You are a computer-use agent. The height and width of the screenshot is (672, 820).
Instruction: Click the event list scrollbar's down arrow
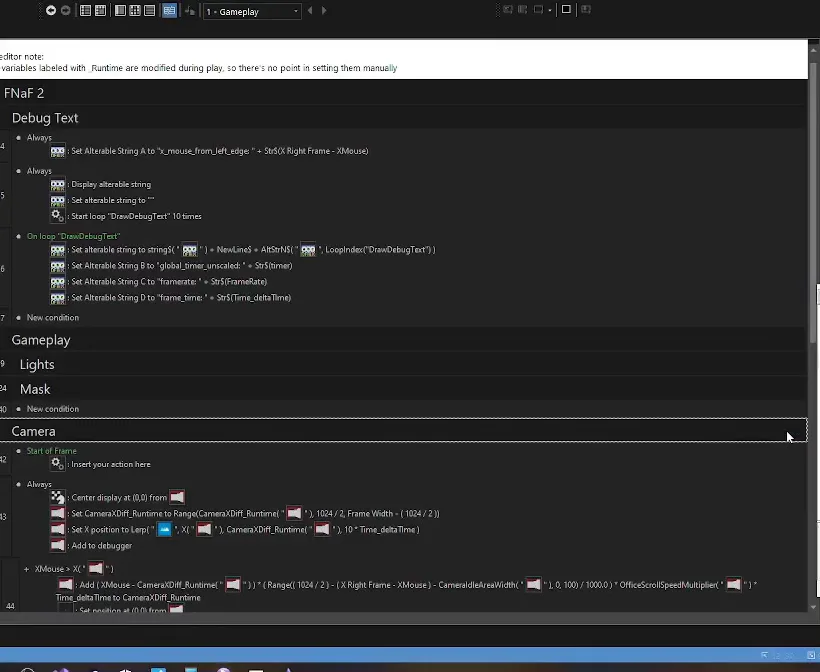(813, 607)
